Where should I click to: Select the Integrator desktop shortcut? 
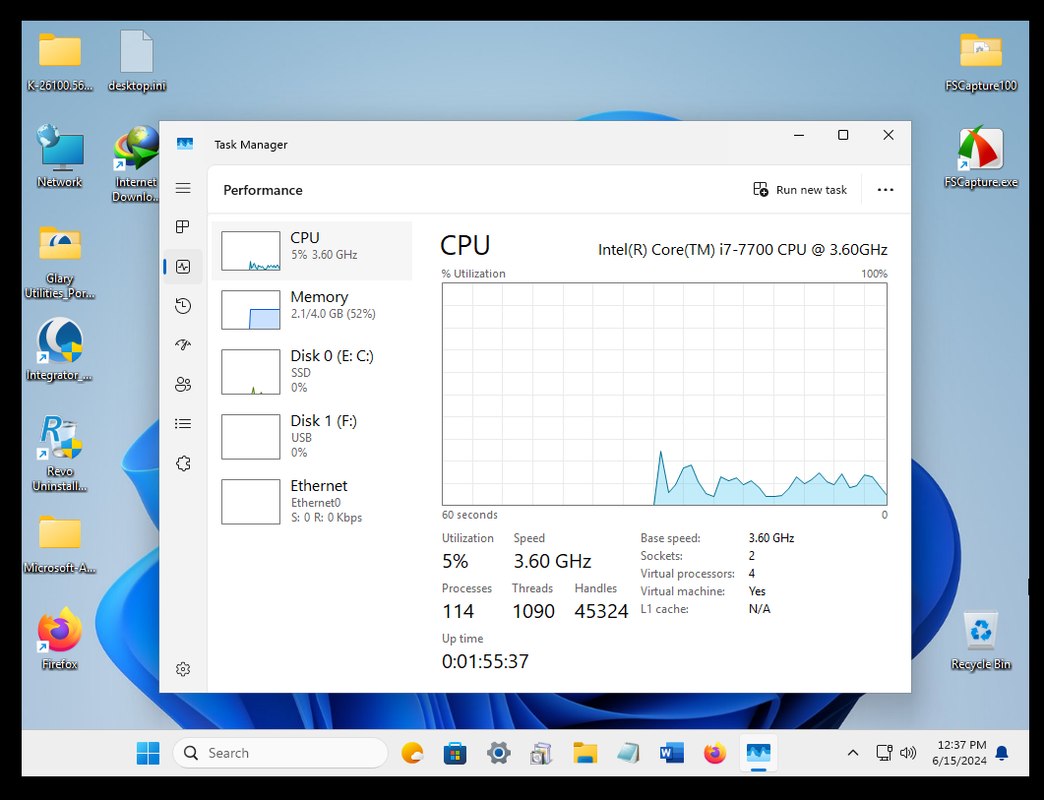click(59, 350)
